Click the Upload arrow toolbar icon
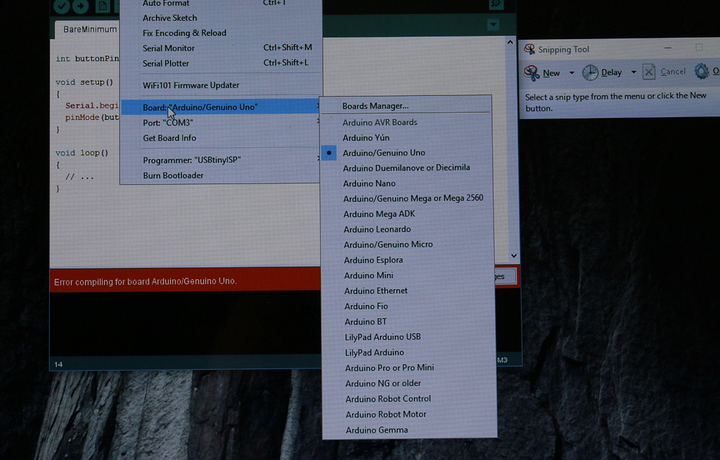This screenshot has height=460, width=720. click(x=80, y=6)
